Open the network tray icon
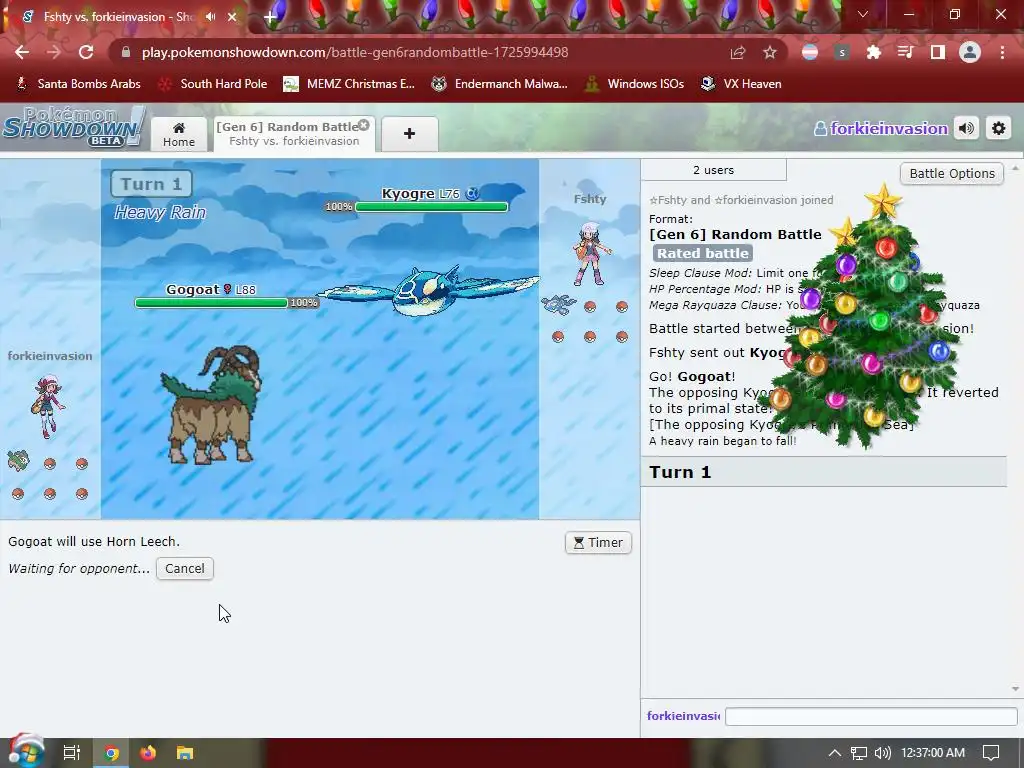 (x=859, y=753)
